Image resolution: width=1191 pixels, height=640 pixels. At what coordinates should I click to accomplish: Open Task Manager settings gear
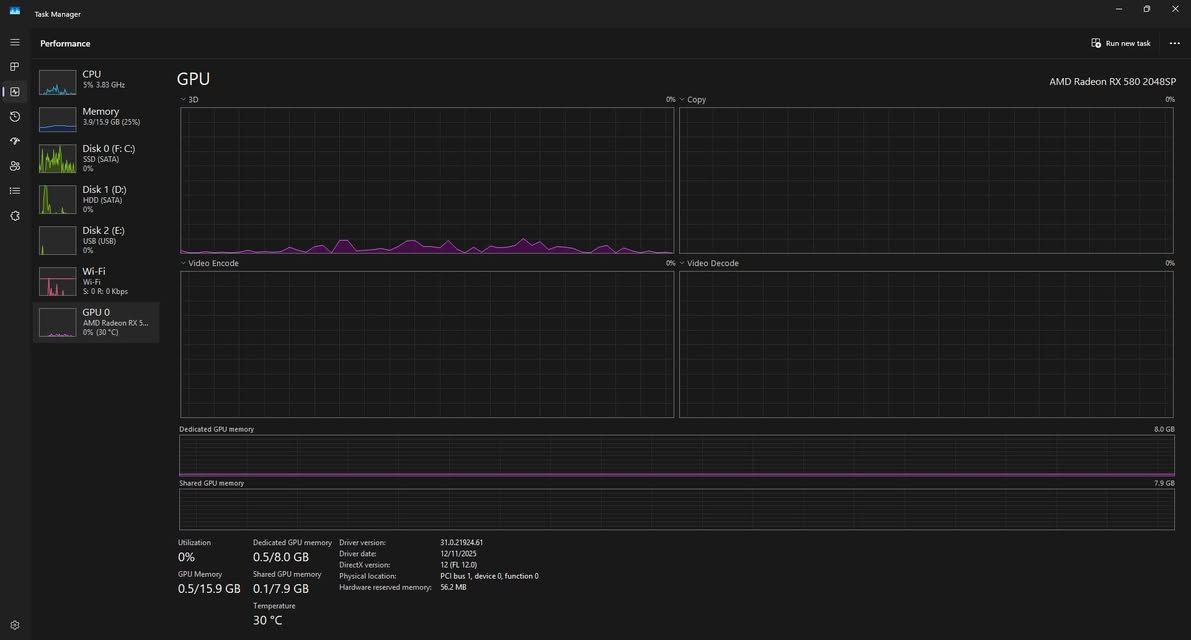[x=15, y=625]
